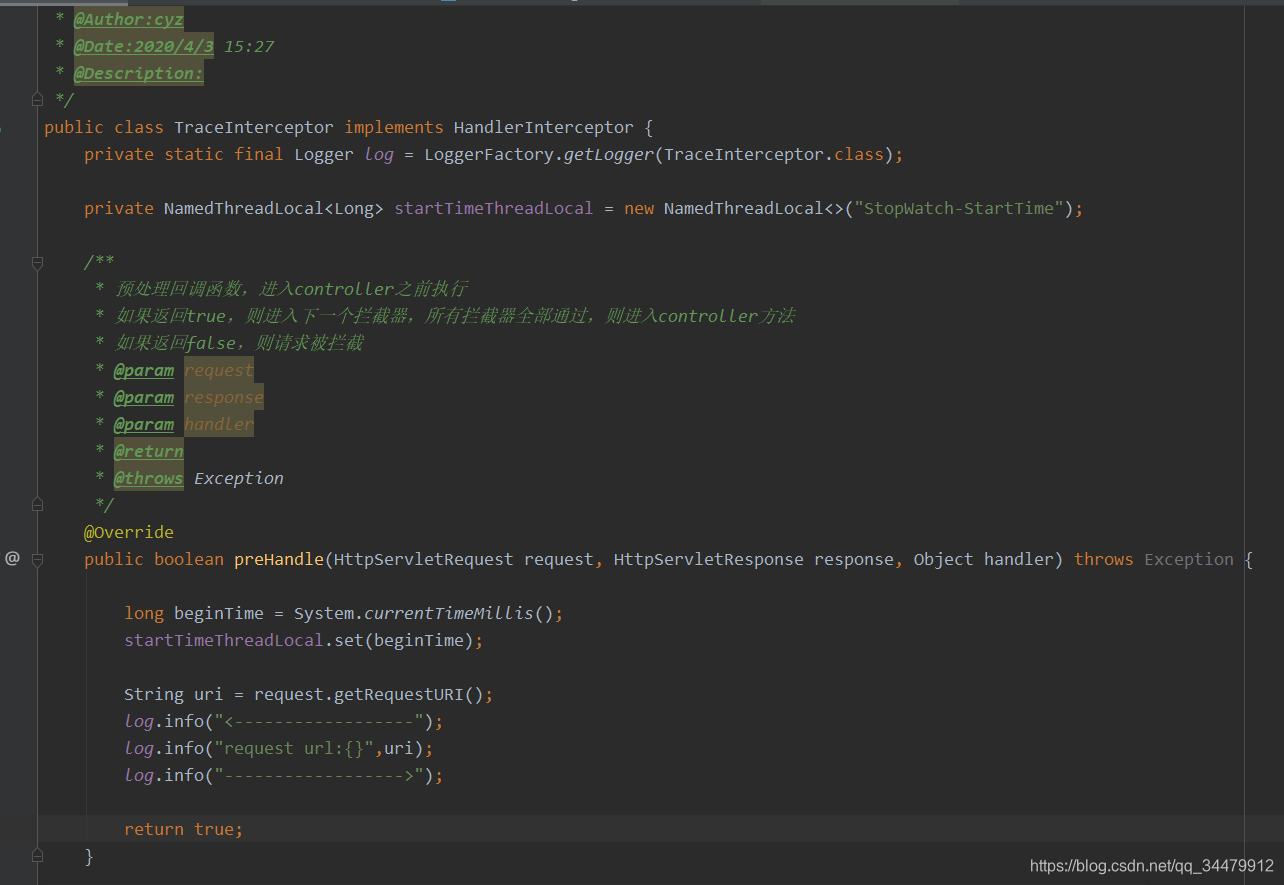This screenshot has width=1284, height=885.
Task: Click the @Date:2020/4/3 comment tag
Action: 144,46
